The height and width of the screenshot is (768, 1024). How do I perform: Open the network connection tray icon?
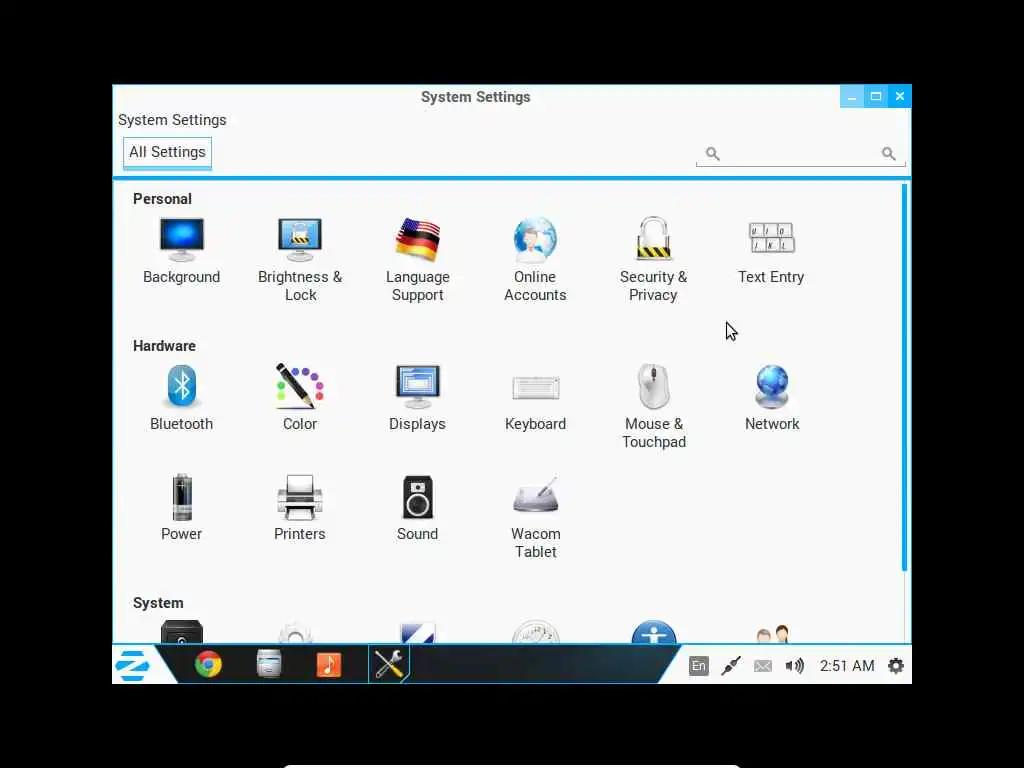(731, 665)
